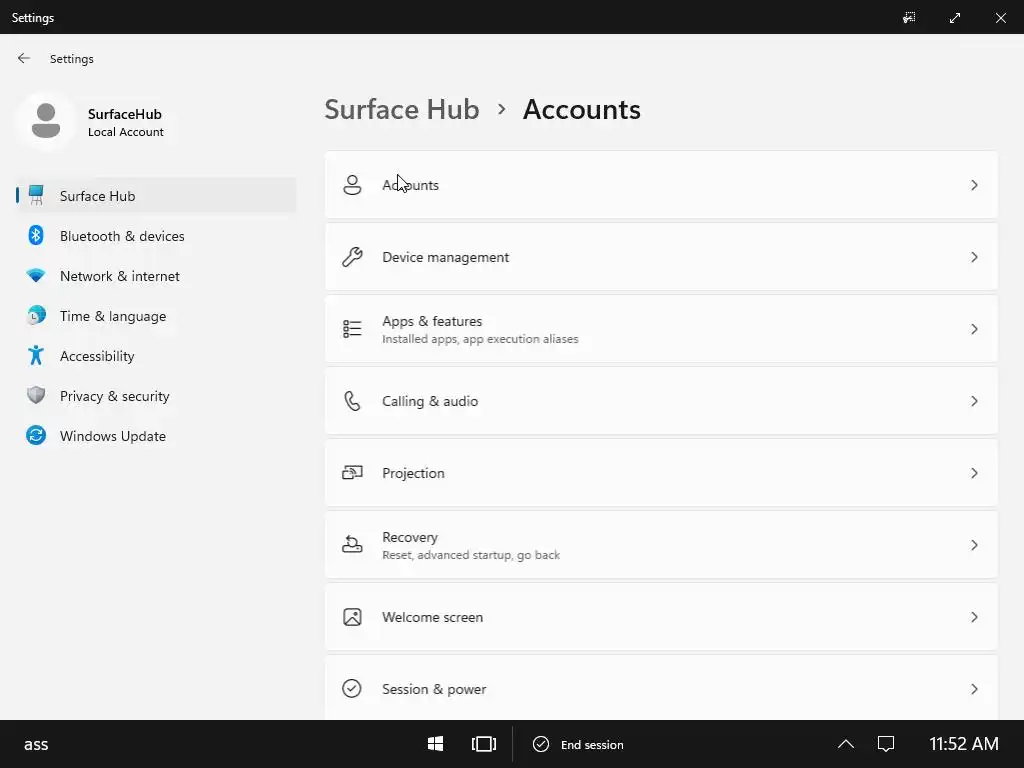Viewport: 1024px width, 768px height.
Task: Select Surface Hub in the sidebar
Action: [x=157, y=195]
